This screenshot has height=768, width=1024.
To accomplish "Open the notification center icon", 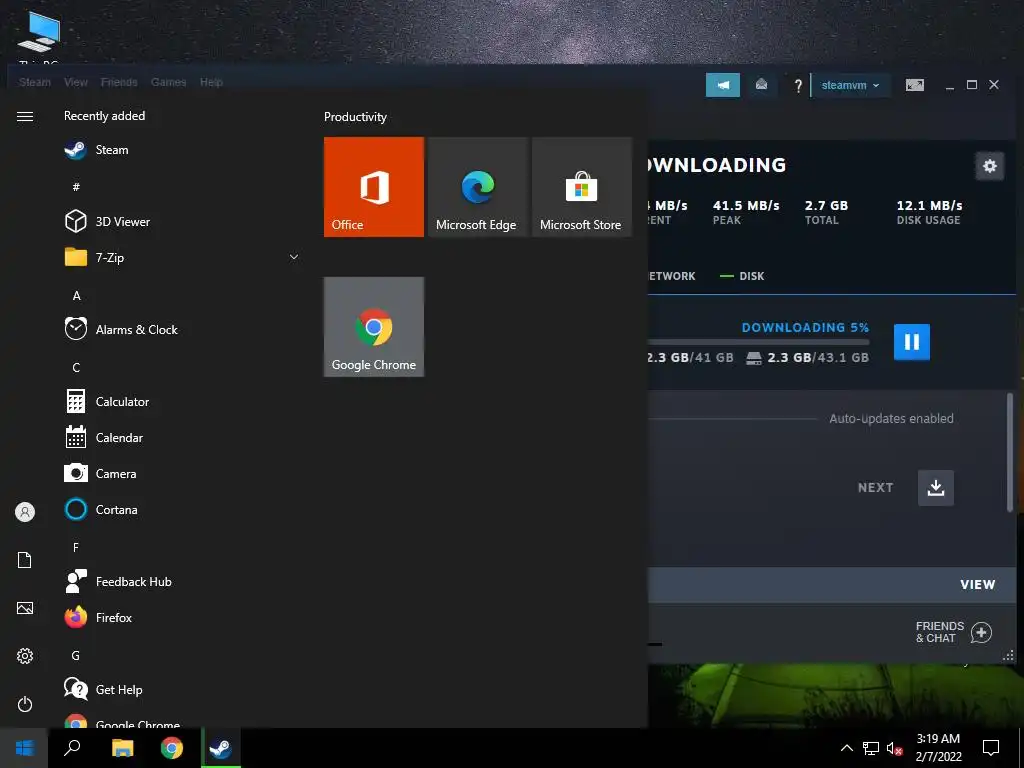I will [991, 748].
